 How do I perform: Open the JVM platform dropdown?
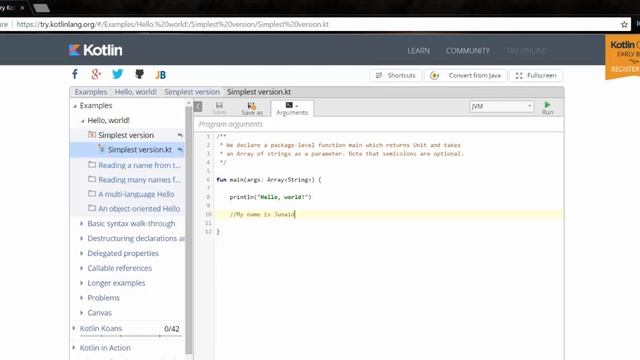502,107
